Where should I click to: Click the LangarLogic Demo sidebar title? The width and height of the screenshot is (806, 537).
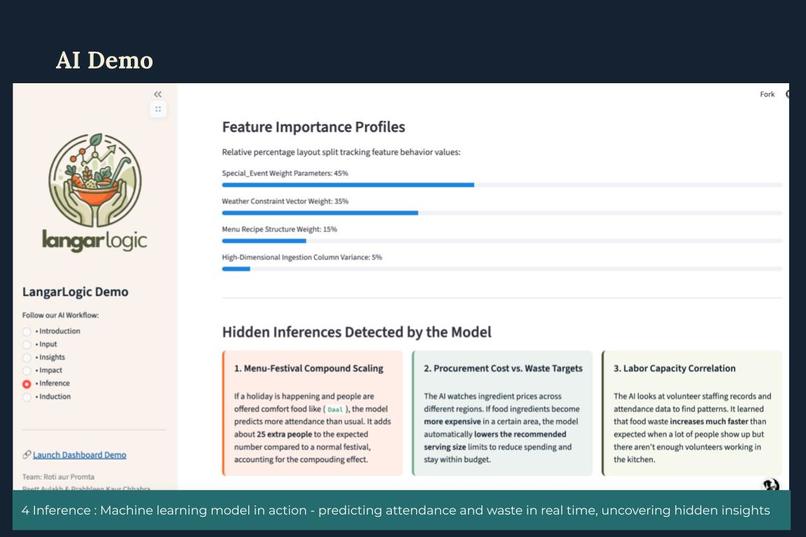(75, 292)
